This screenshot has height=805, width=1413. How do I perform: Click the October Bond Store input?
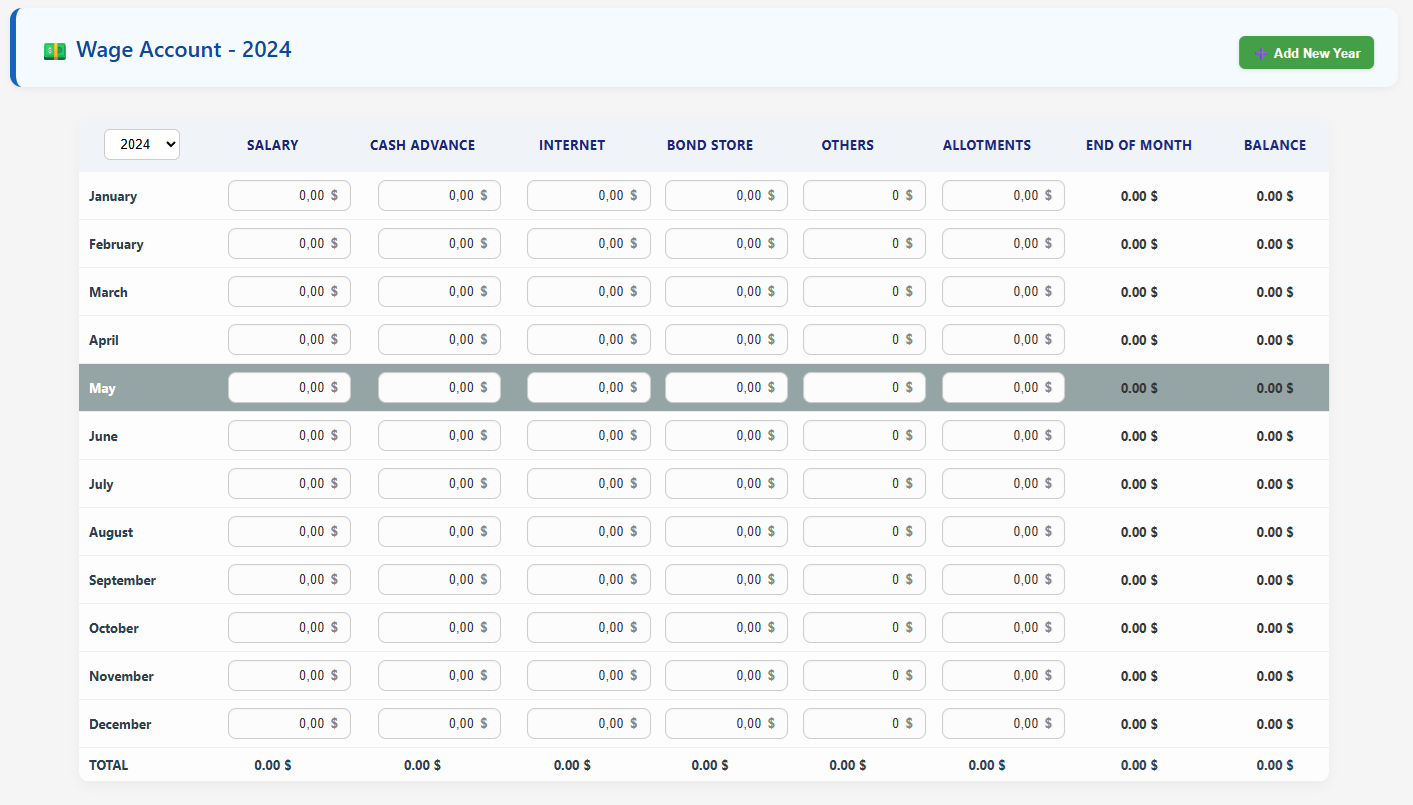726,628
